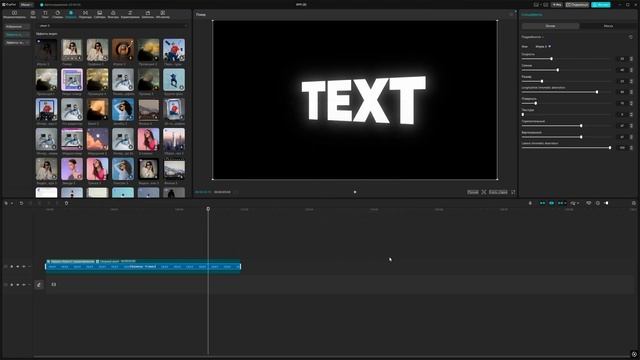Click the CapCut logo in title bar
This screenshot has height=360, width=640.
tap(9, 4)
